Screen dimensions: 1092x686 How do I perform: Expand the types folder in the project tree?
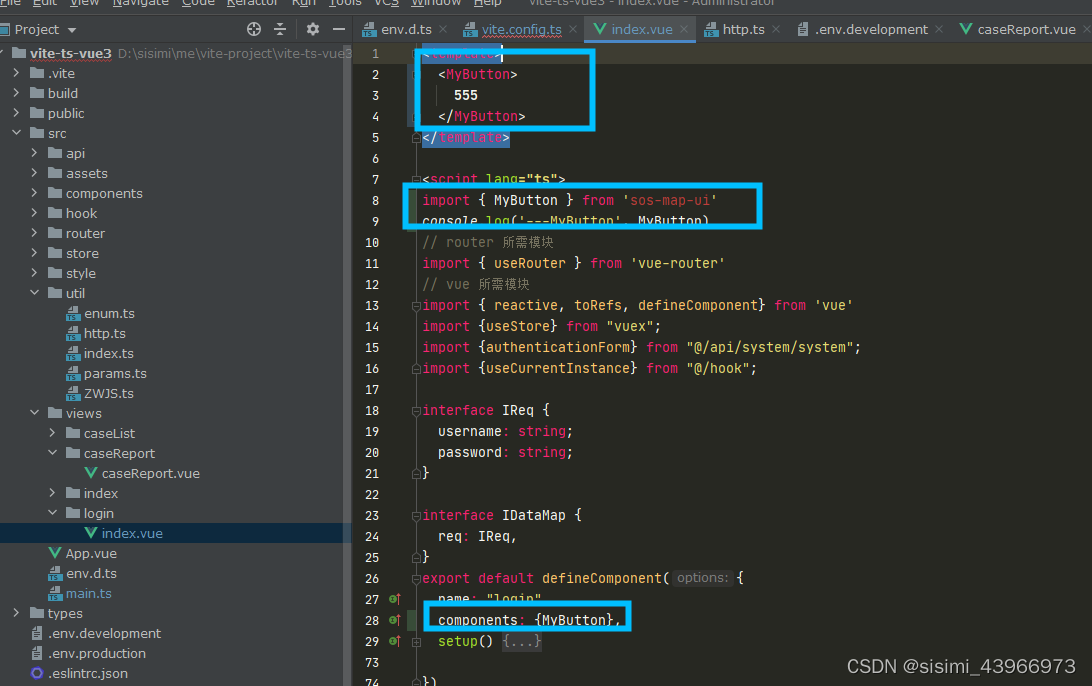pos(16,613)
